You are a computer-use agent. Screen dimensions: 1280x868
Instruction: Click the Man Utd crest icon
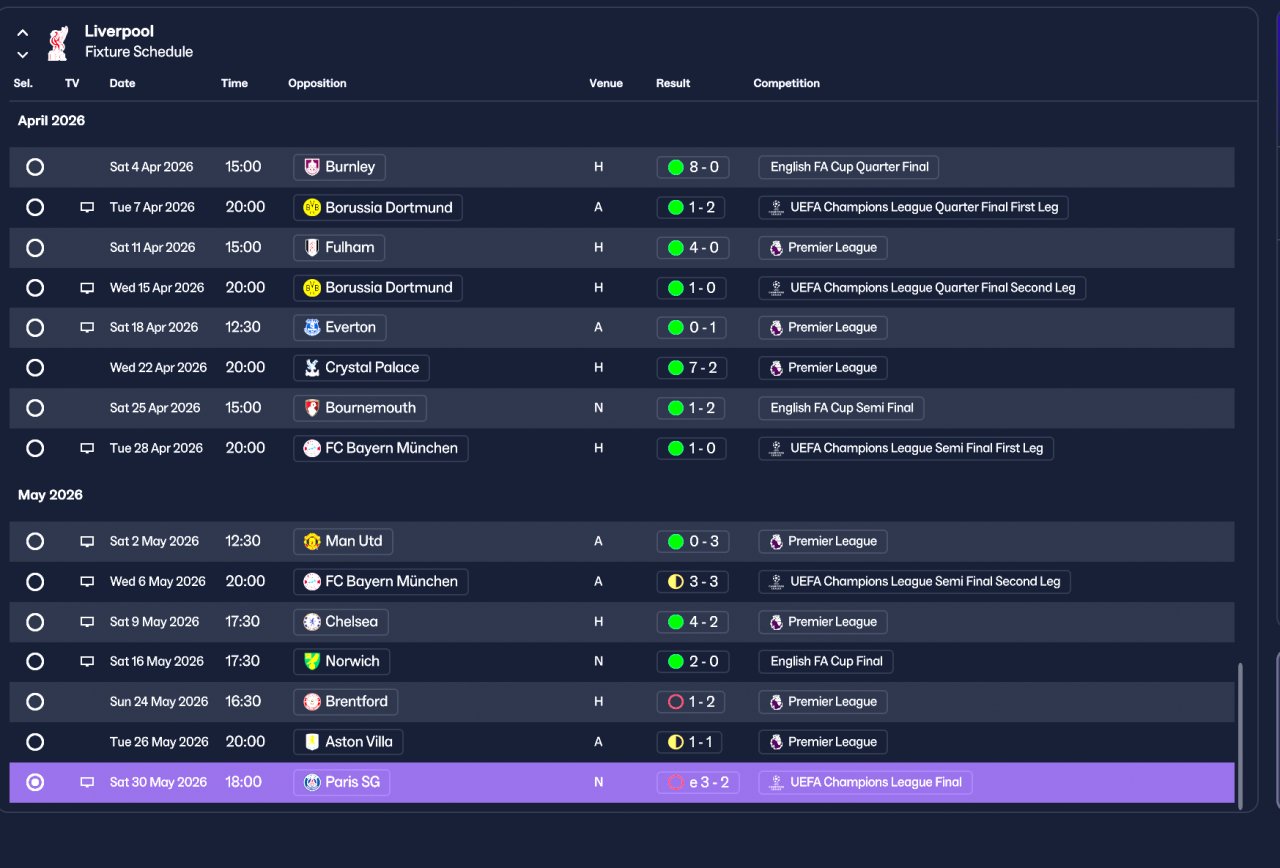(312, 541)
